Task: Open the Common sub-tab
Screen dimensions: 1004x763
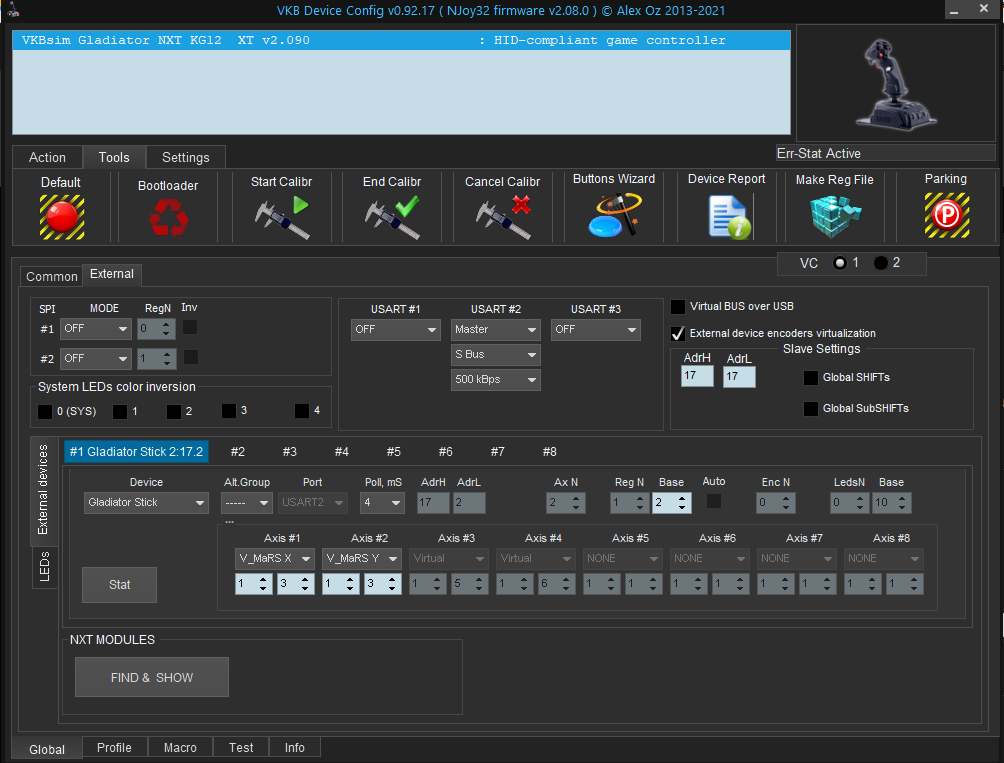Action: pyautogui.click(x=51, y=277)
